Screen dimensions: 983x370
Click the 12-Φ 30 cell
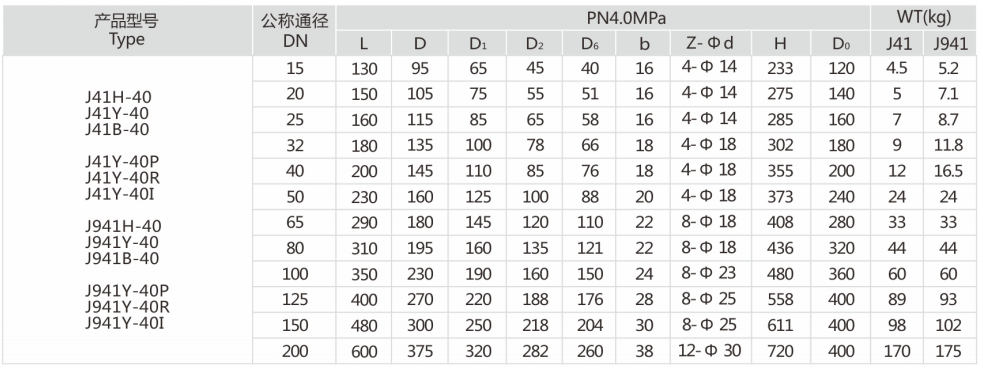tap(711, 351)
